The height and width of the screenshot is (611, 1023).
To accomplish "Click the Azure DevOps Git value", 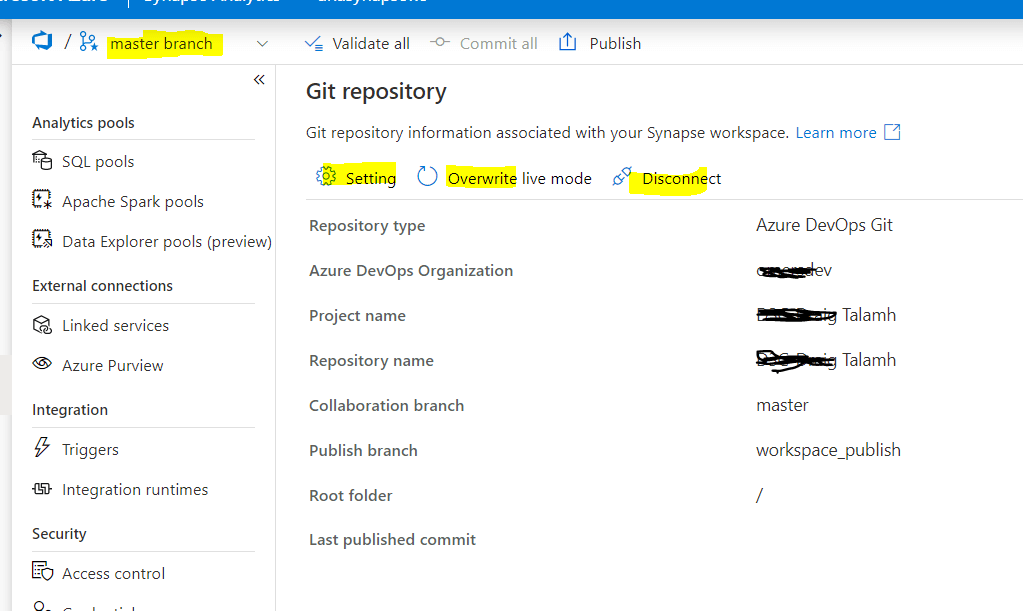I will pos(824,225).
